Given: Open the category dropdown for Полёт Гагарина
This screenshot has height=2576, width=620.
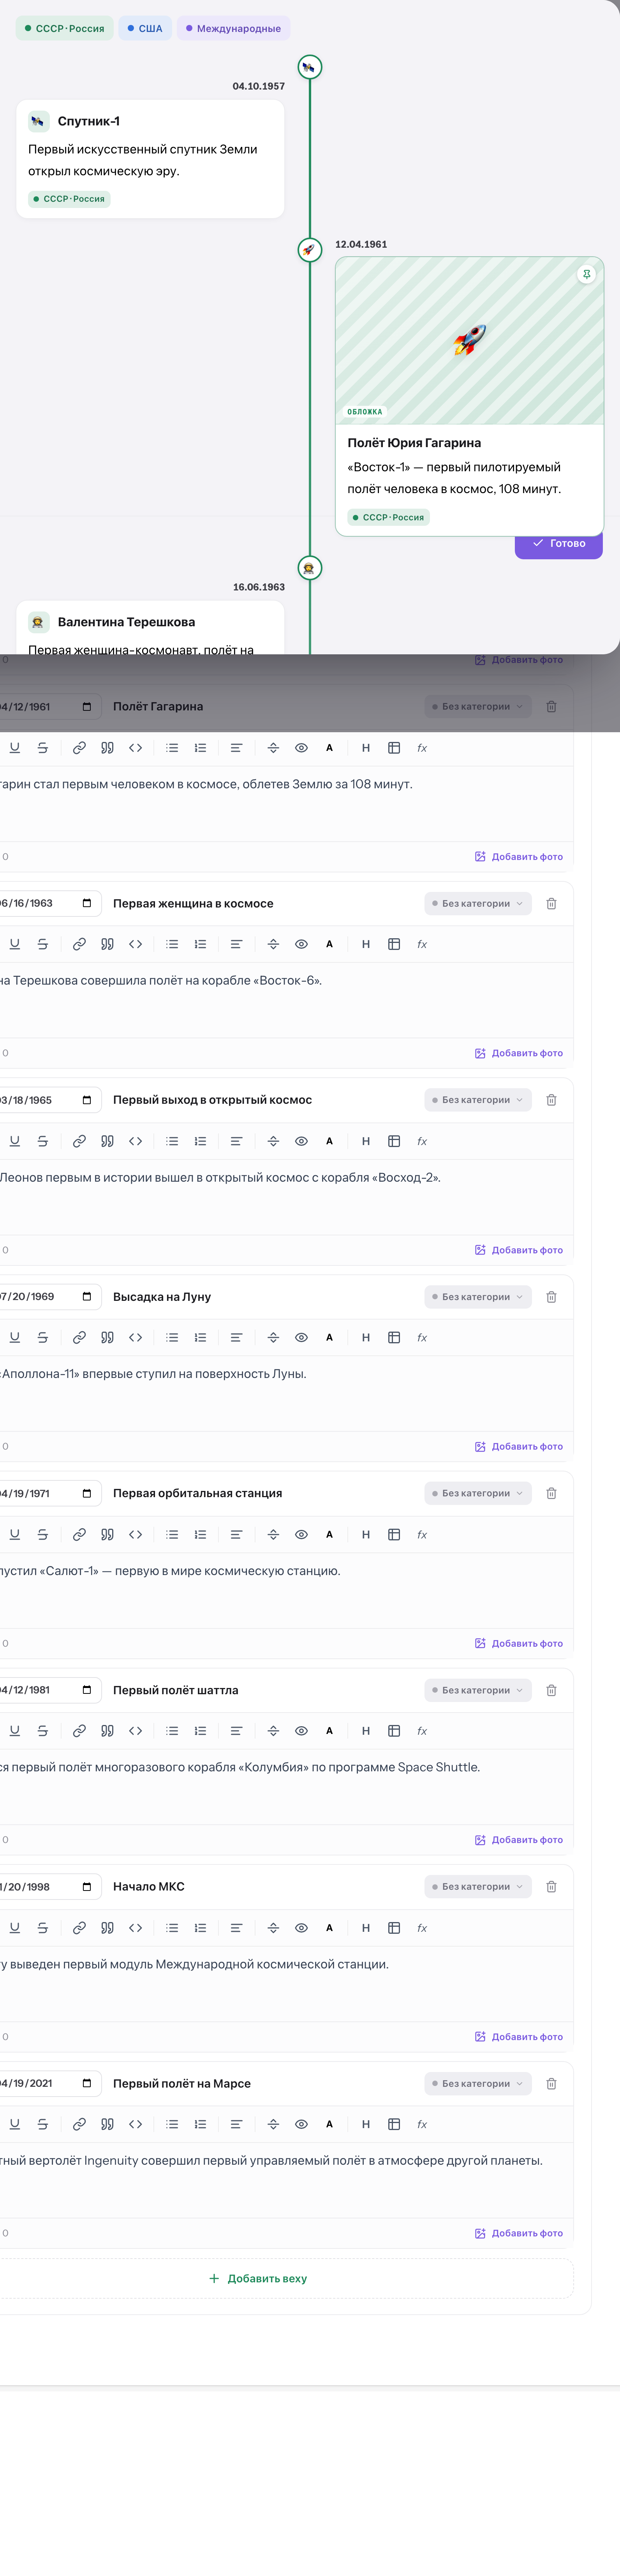Looking at the screenshot, I should 477,707.
